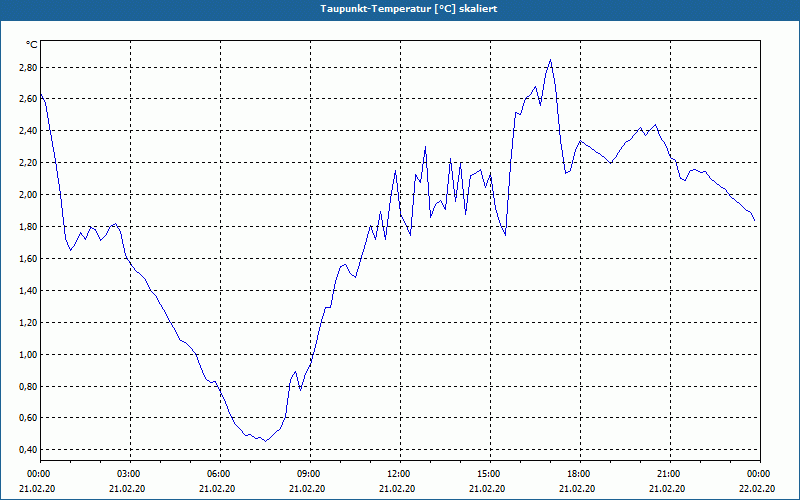The height and width of the screenshot is (500, 800).
Task: Select the '06:00' time label
Action: (x=220, y=474)
